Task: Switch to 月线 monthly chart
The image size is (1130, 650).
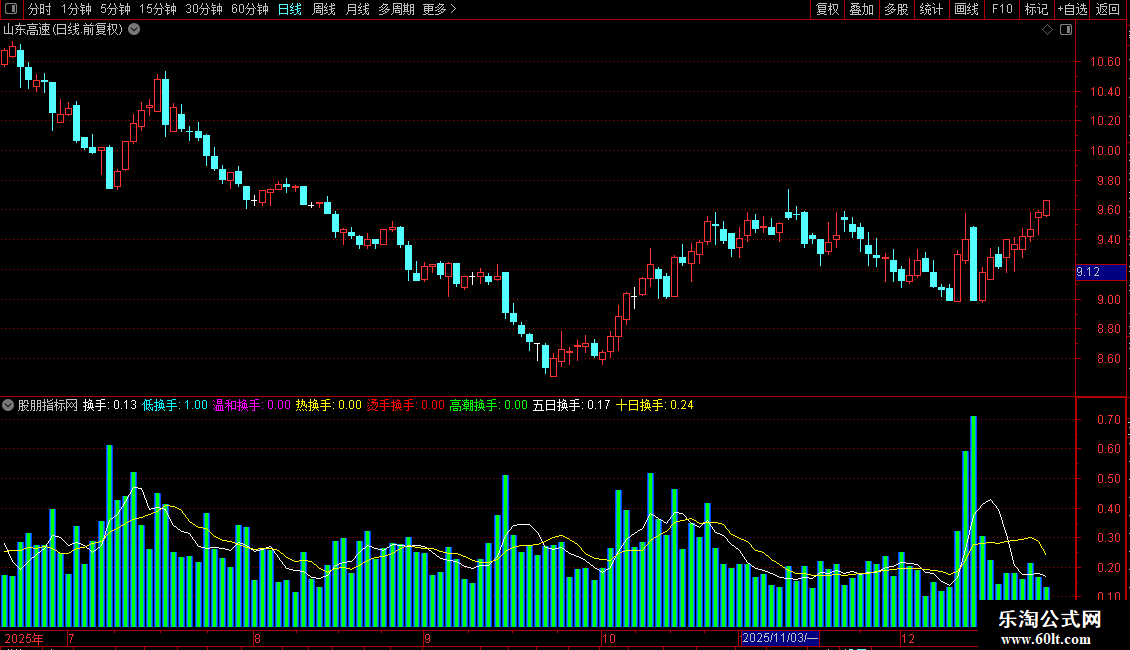Action: pyautogui.click(x=357, y=9)
